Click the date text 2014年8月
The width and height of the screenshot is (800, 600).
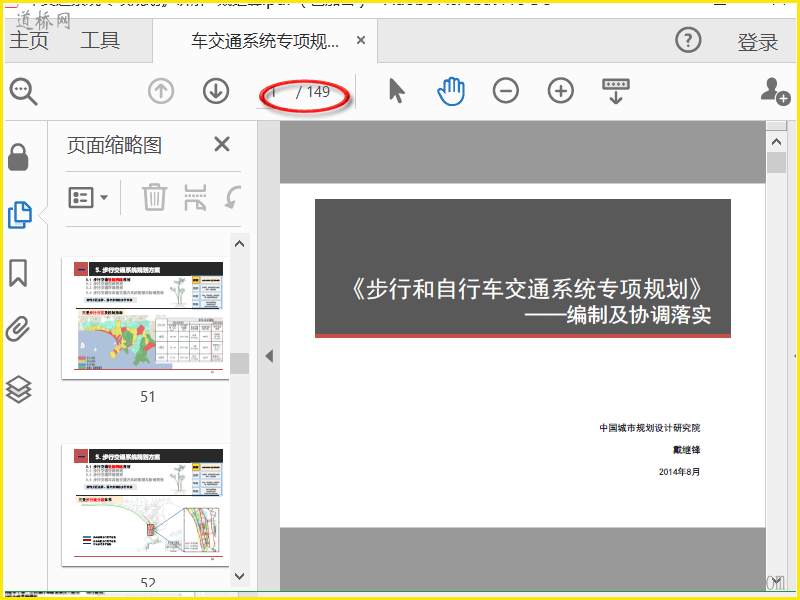[x=679, y=472]
